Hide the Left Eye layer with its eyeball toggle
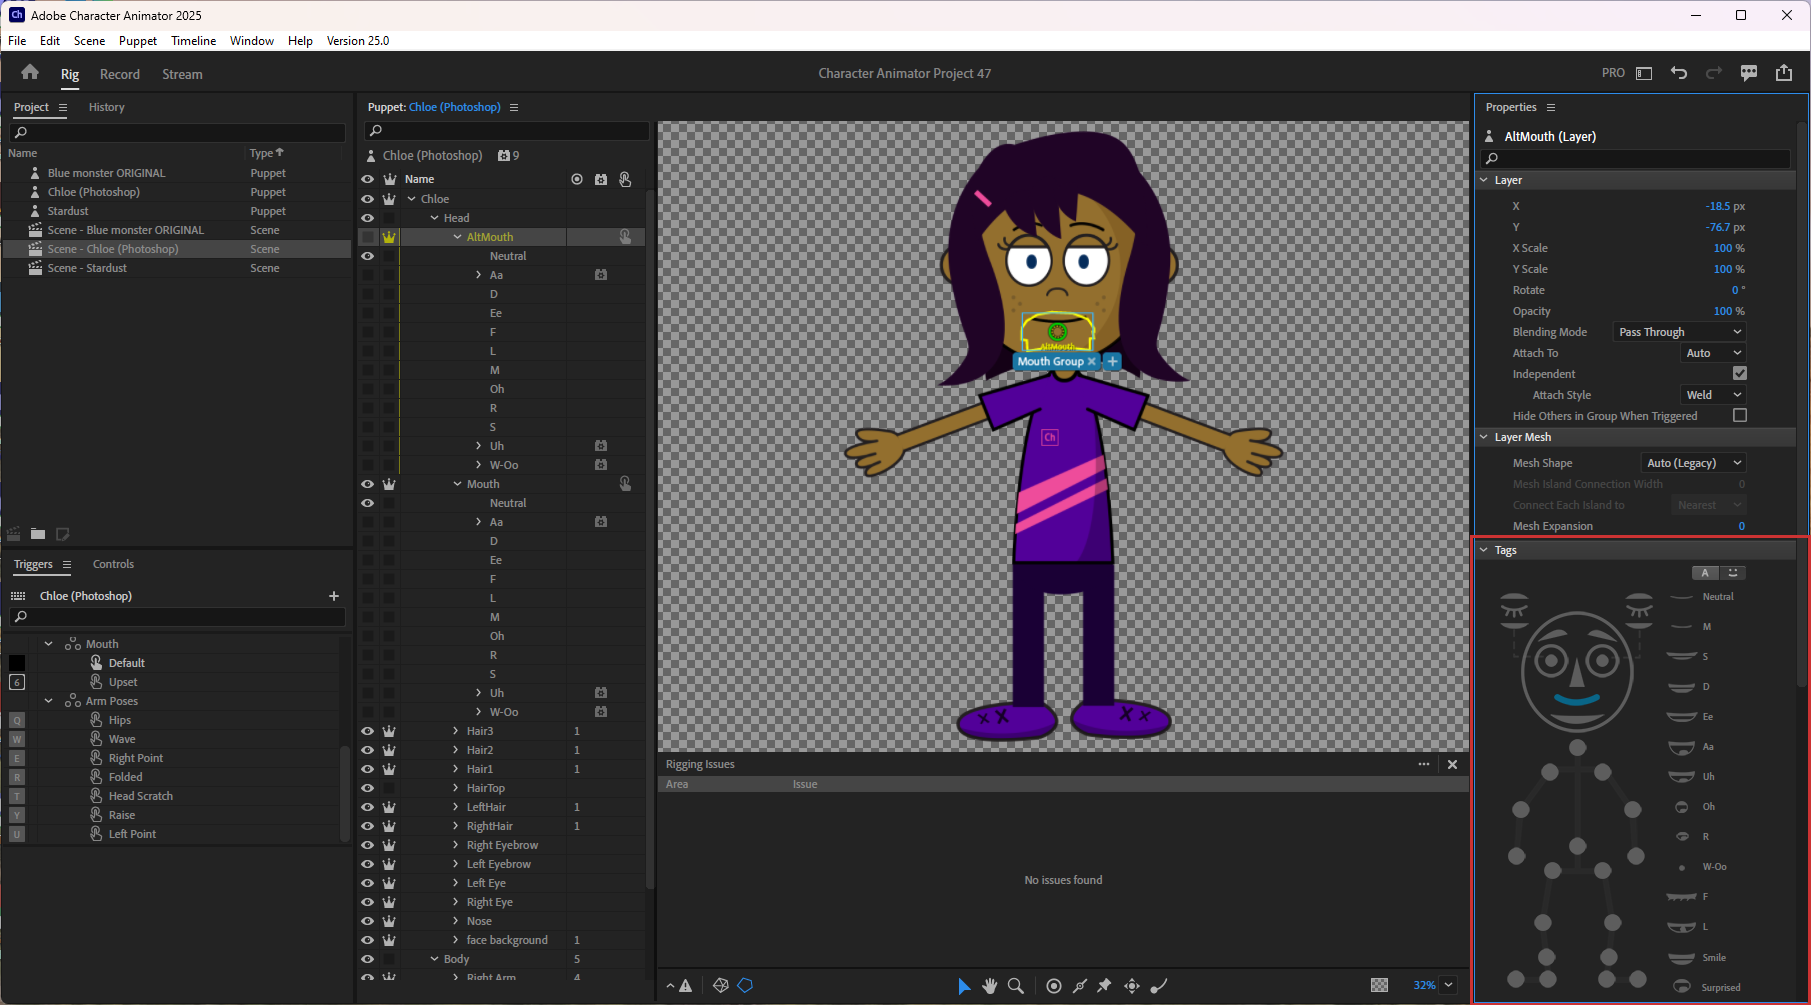The image size is (1811, 1005). click(368, 882)
